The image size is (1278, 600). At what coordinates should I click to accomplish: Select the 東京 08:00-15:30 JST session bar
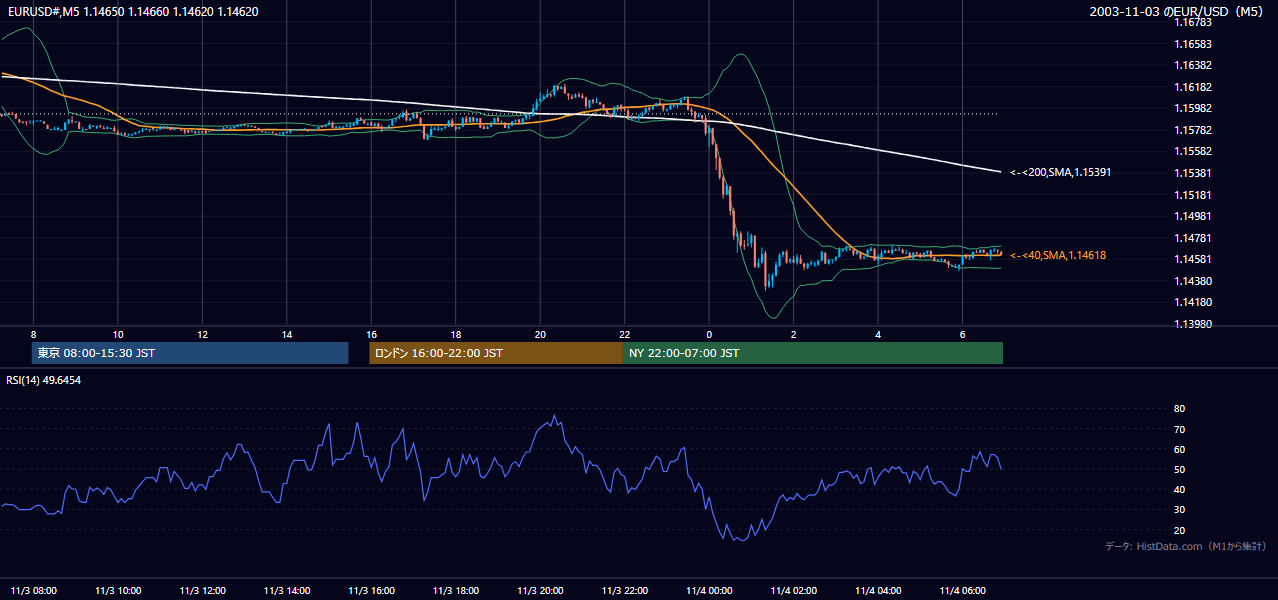[x=190, y=353]
